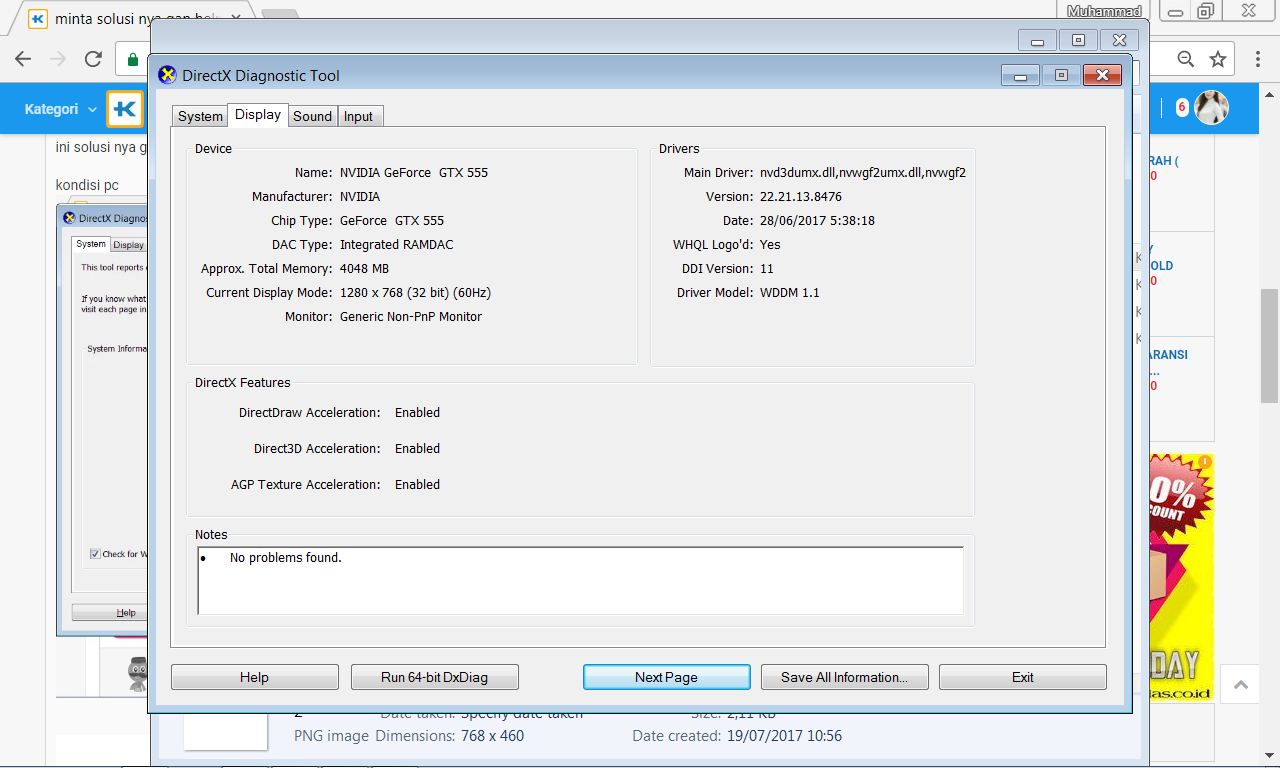Reload the Kaskus page in Chrome
This screenshot has width=1280, height=768.
[x=93, y=59]
